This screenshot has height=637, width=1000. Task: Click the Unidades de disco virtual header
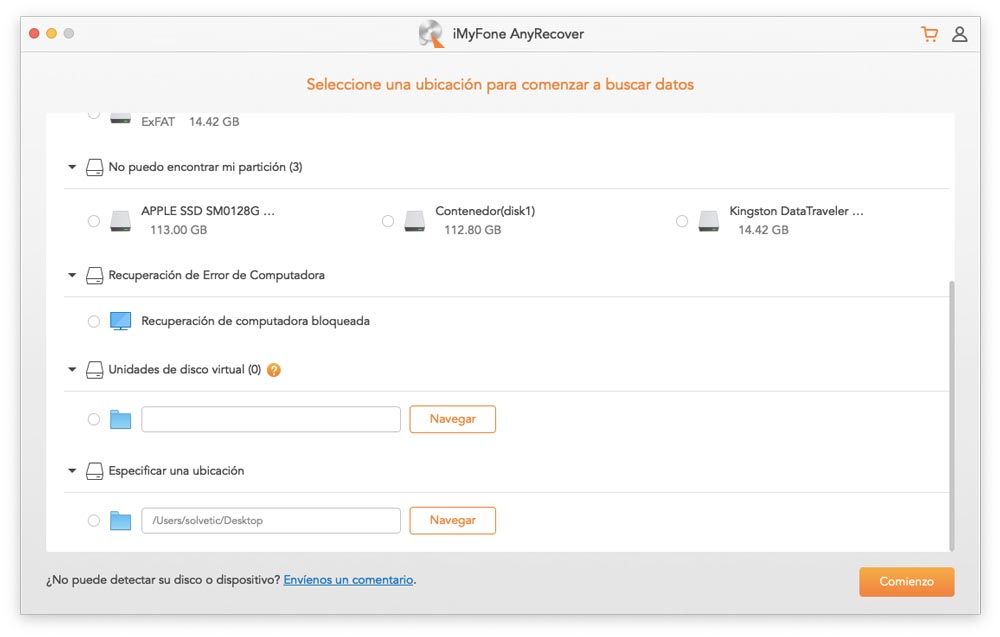tap(184, 370)
